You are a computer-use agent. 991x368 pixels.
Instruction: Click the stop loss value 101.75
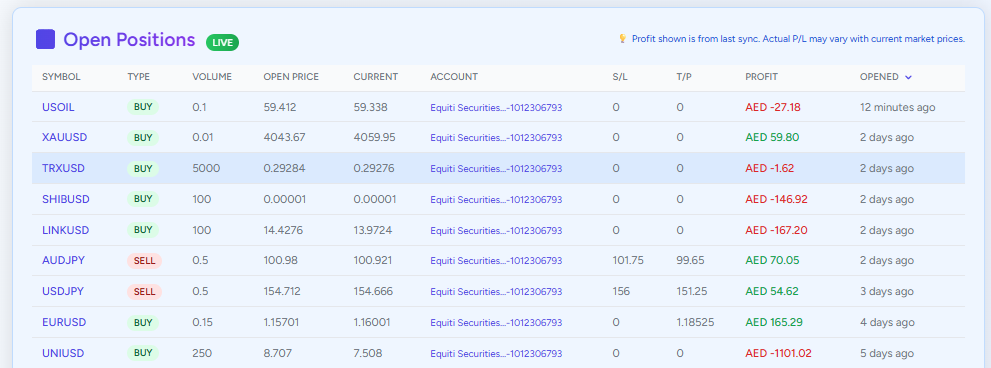(x=628, y=261)
